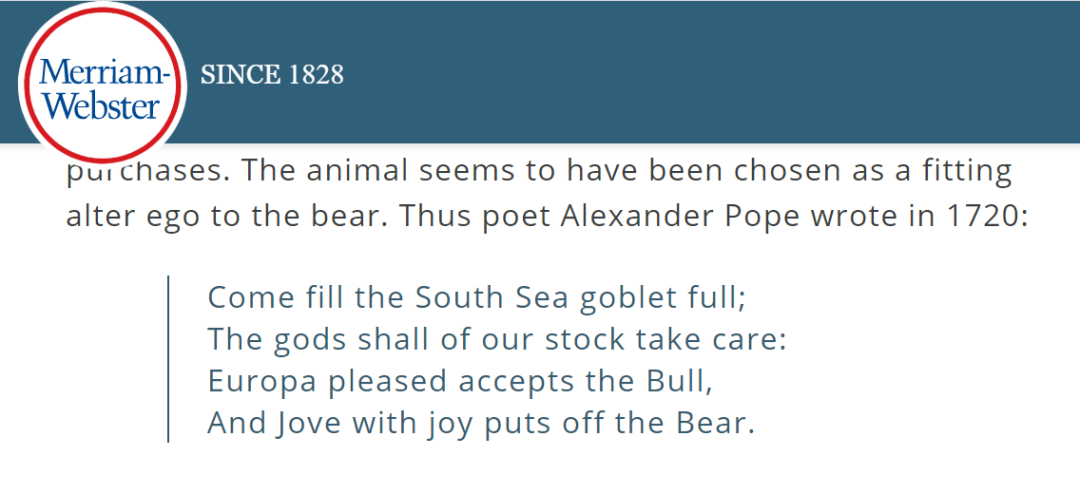Viewport: 1080px width, 494px height.
Task: Click the Merriam-Webster logo
Action: (x=102, y=88)
